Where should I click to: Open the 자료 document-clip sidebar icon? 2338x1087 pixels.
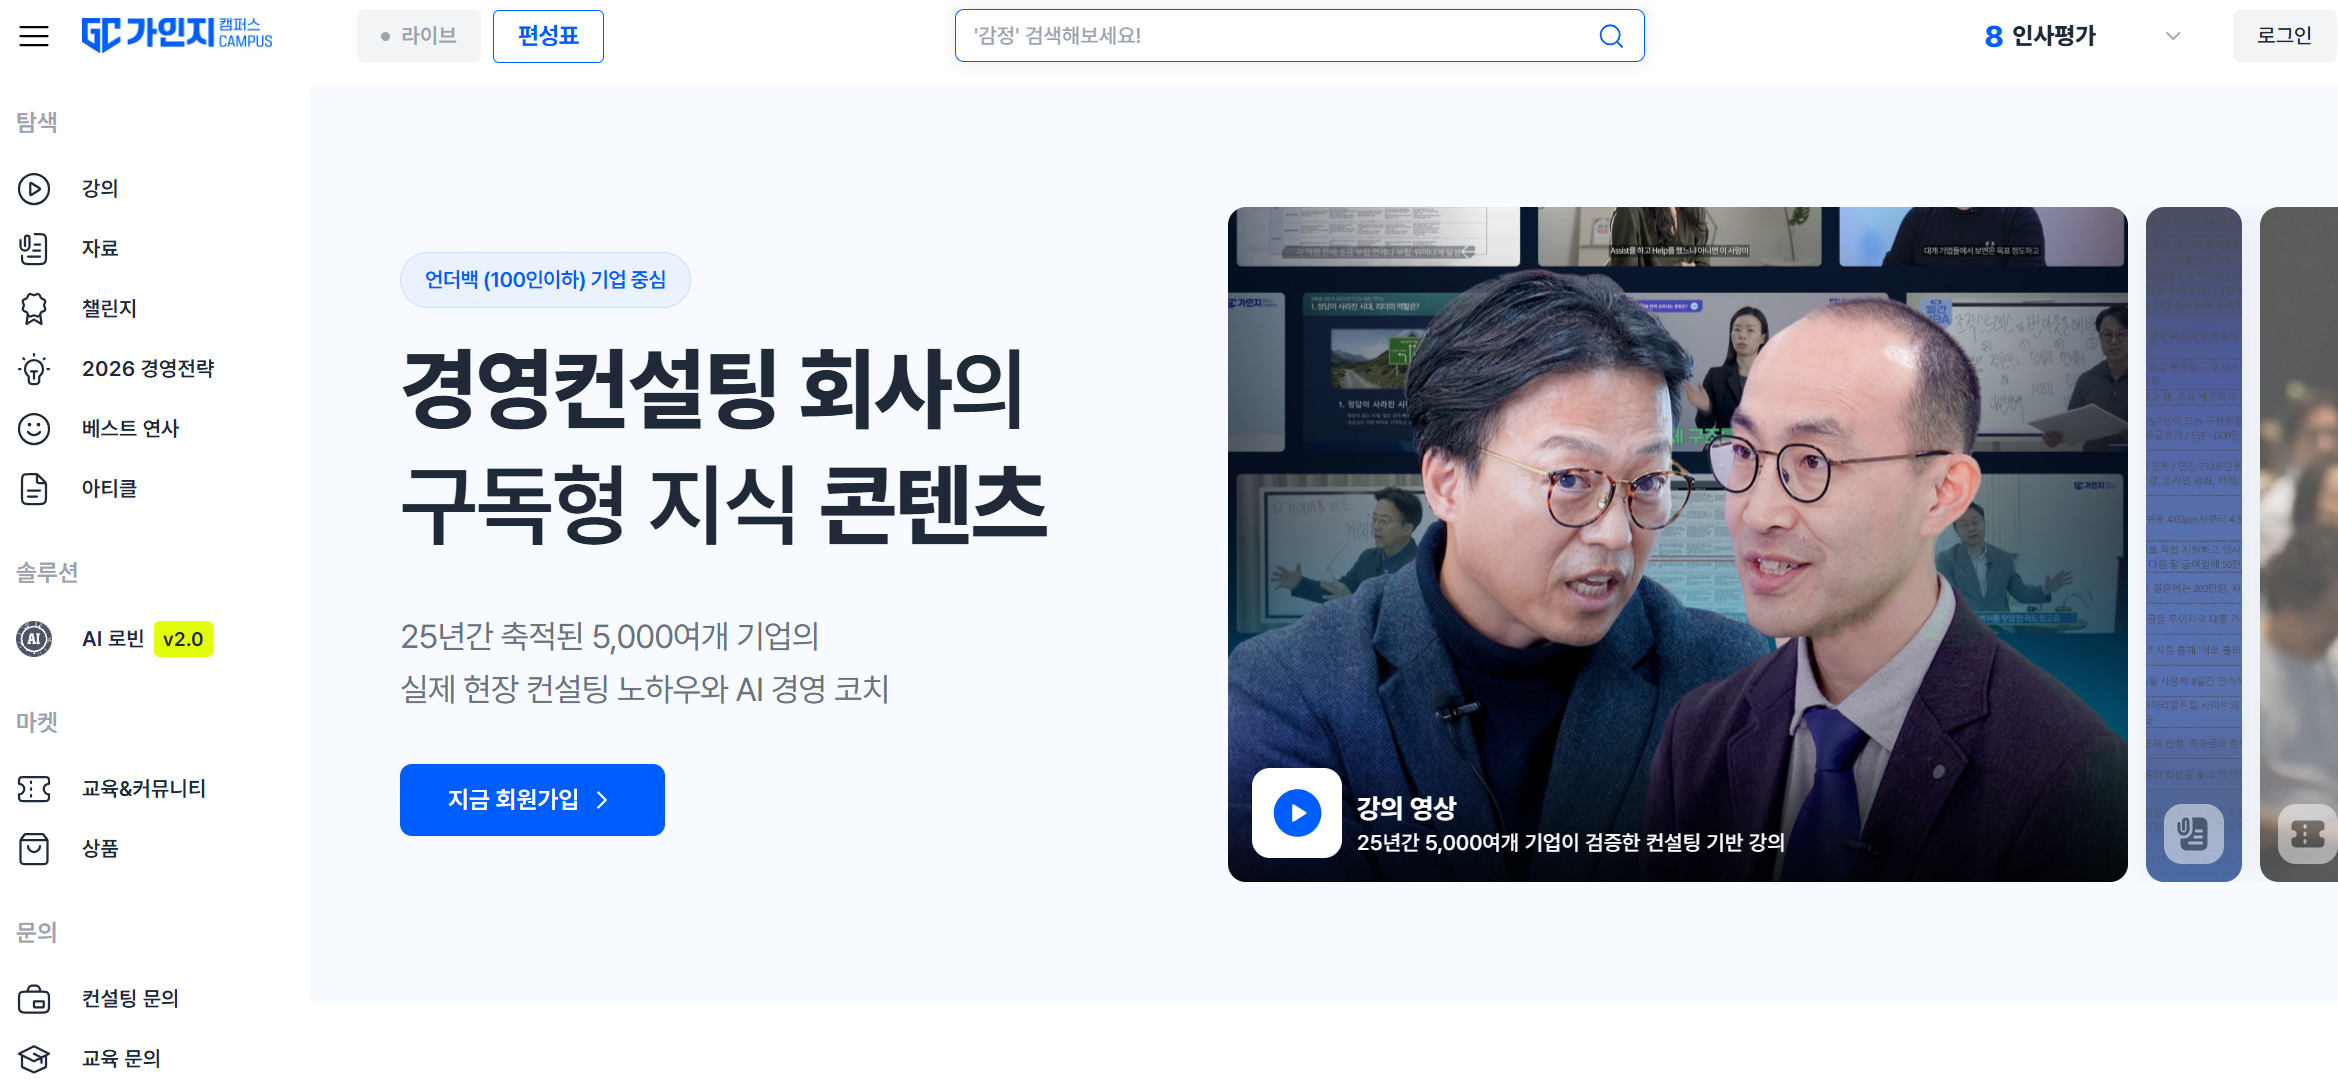(34, 248)
